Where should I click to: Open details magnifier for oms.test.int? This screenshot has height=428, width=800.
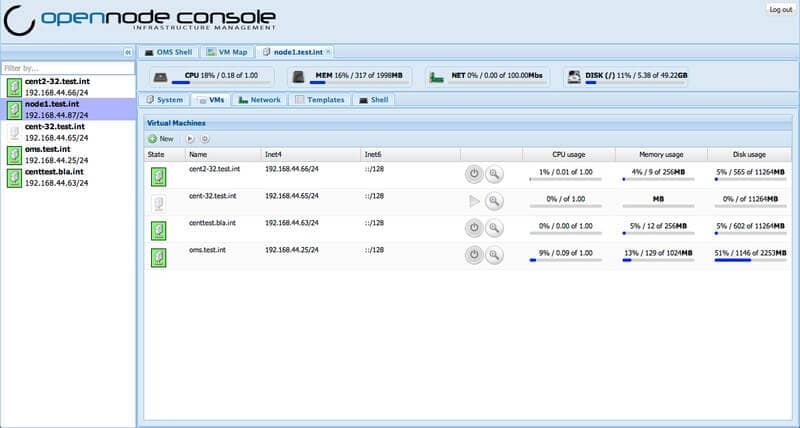click(x=494, y=255)
